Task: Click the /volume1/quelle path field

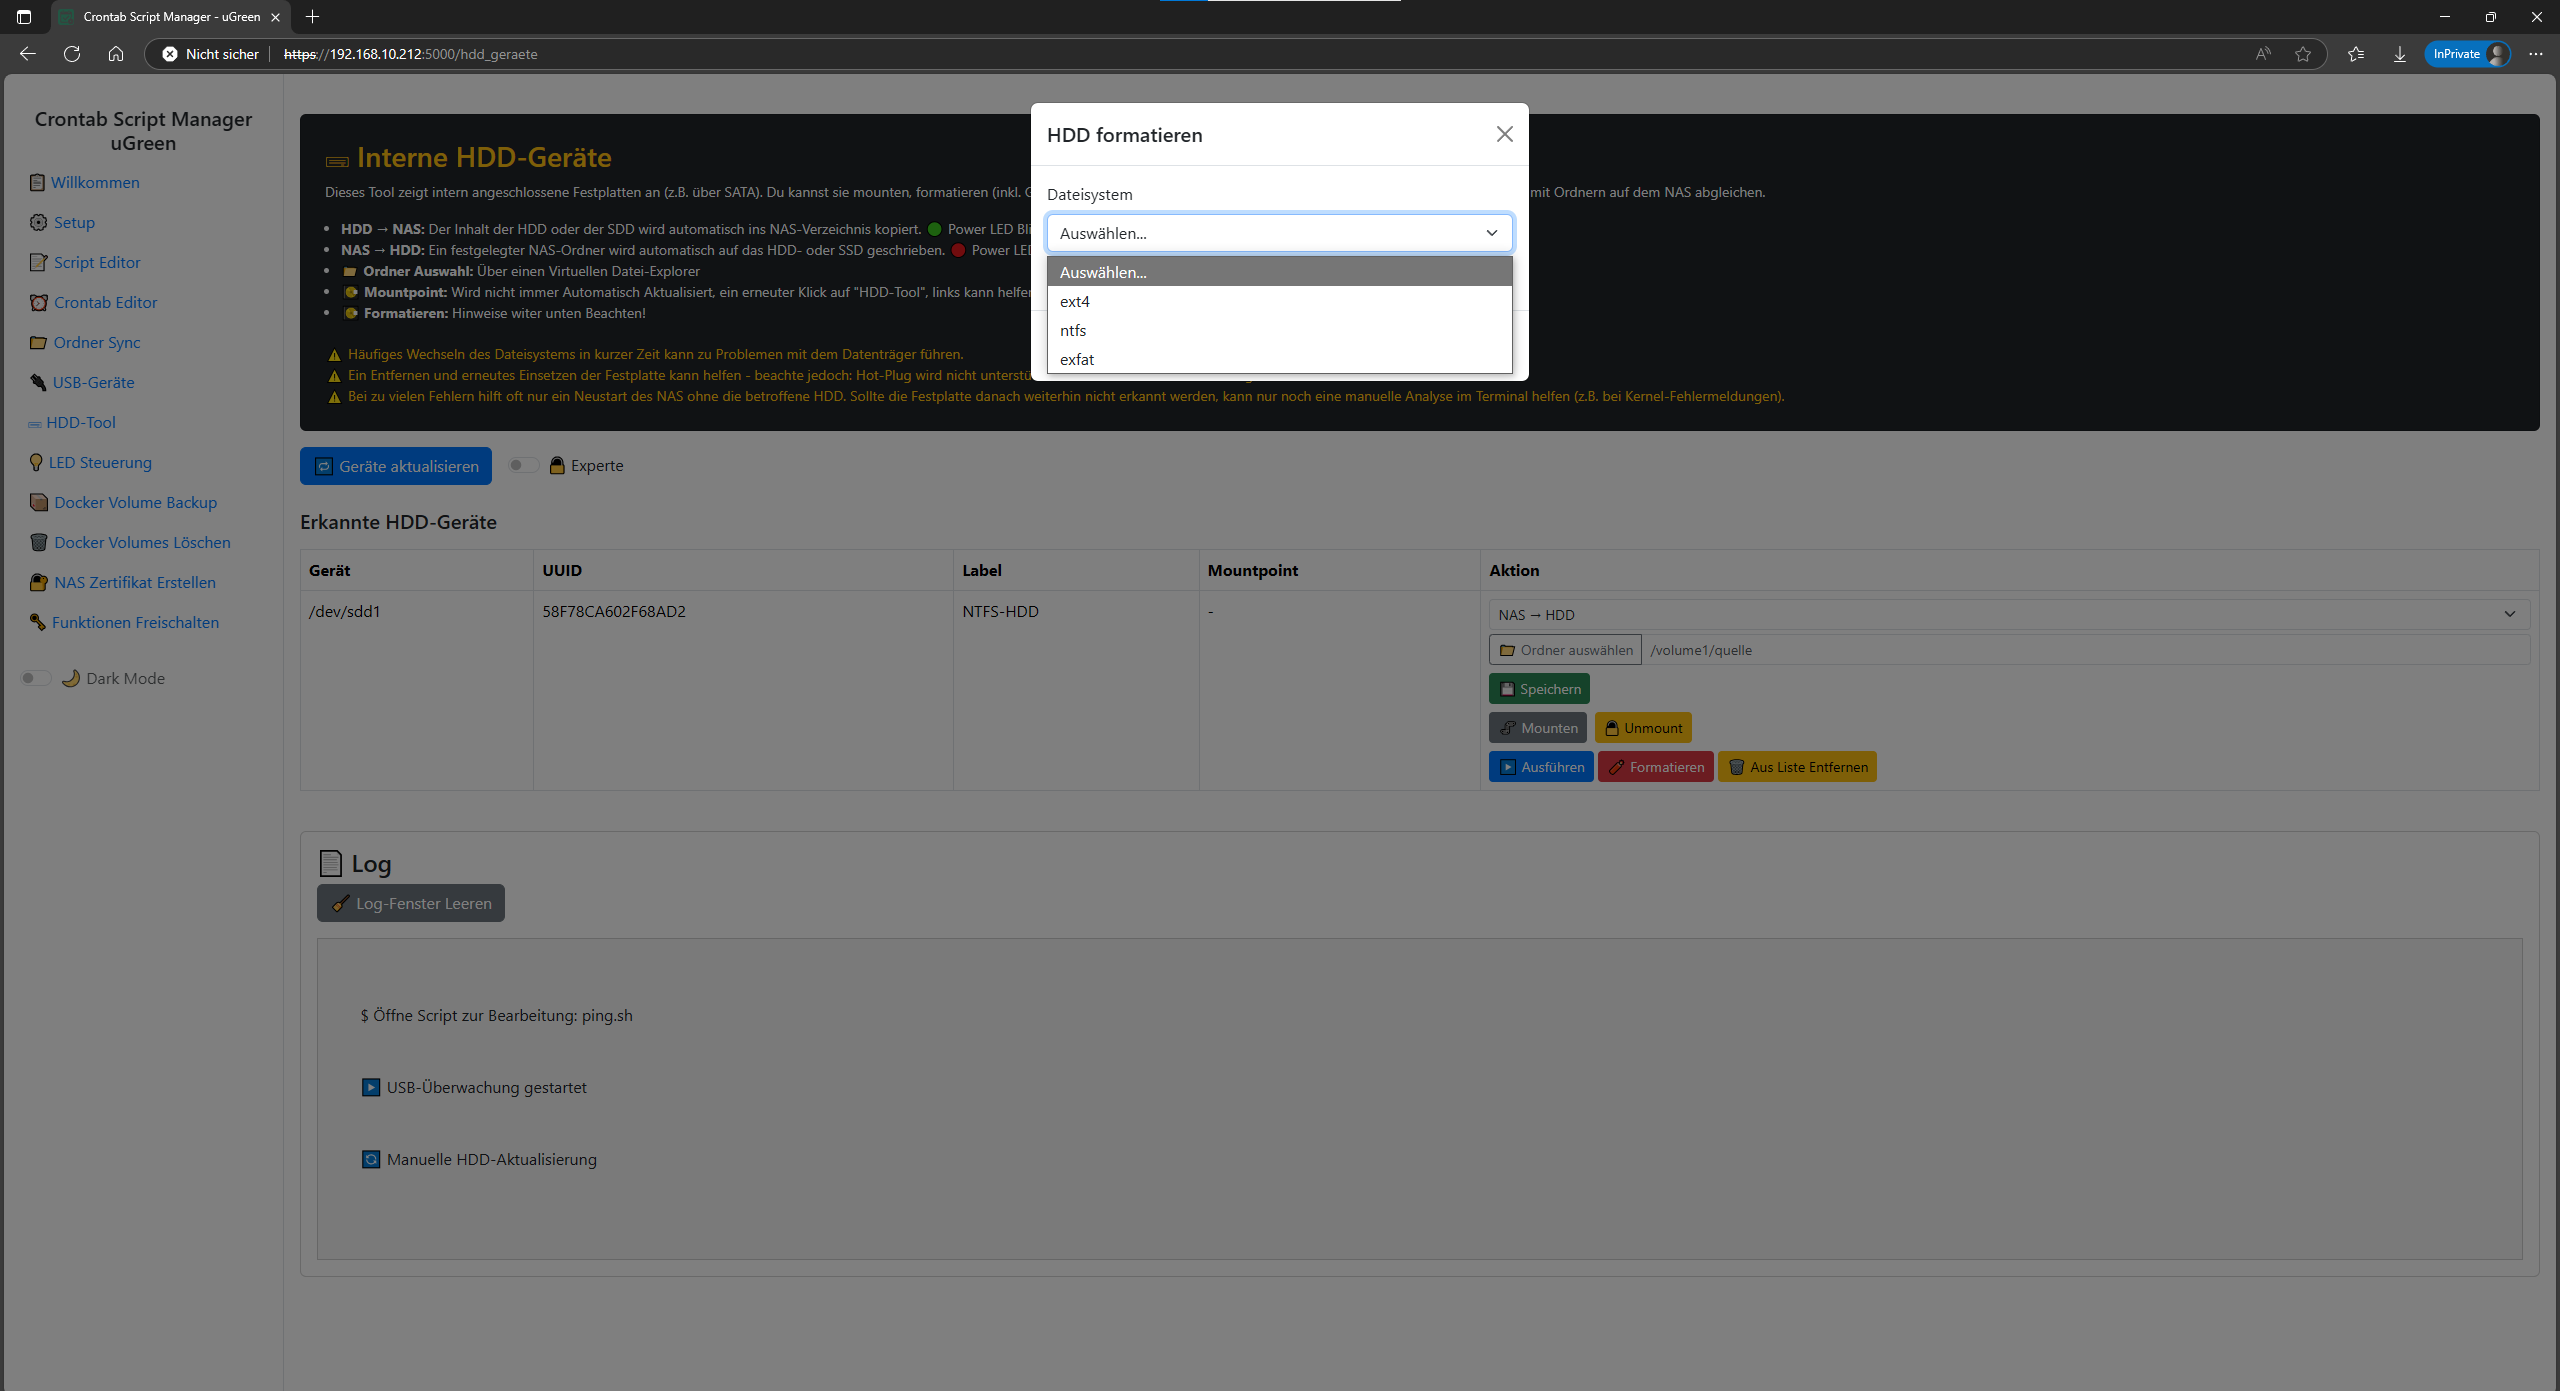Action: click(x=2086, y=650)
